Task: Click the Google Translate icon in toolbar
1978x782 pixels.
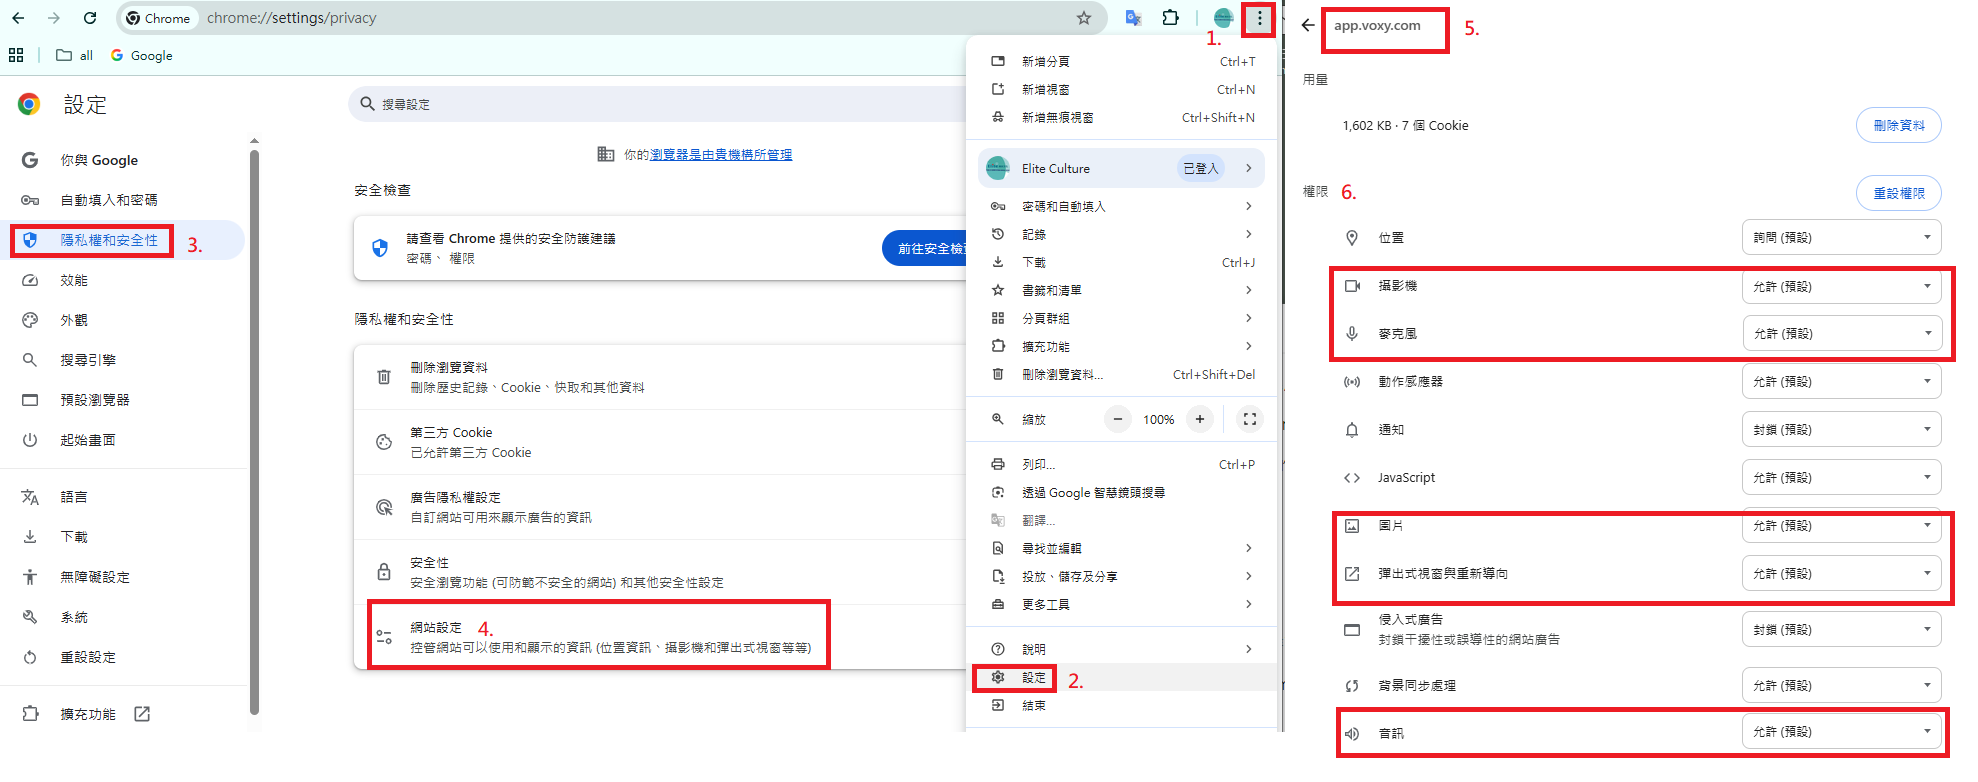Action: click(x=1133, y=18)
